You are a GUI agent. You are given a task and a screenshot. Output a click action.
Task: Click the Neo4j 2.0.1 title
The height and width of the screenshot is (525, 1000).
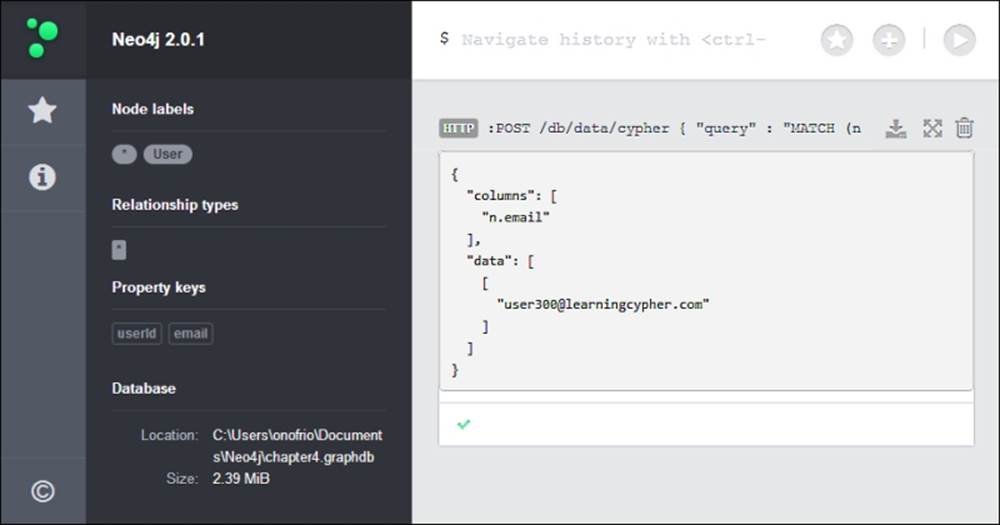tap(158, 40)
